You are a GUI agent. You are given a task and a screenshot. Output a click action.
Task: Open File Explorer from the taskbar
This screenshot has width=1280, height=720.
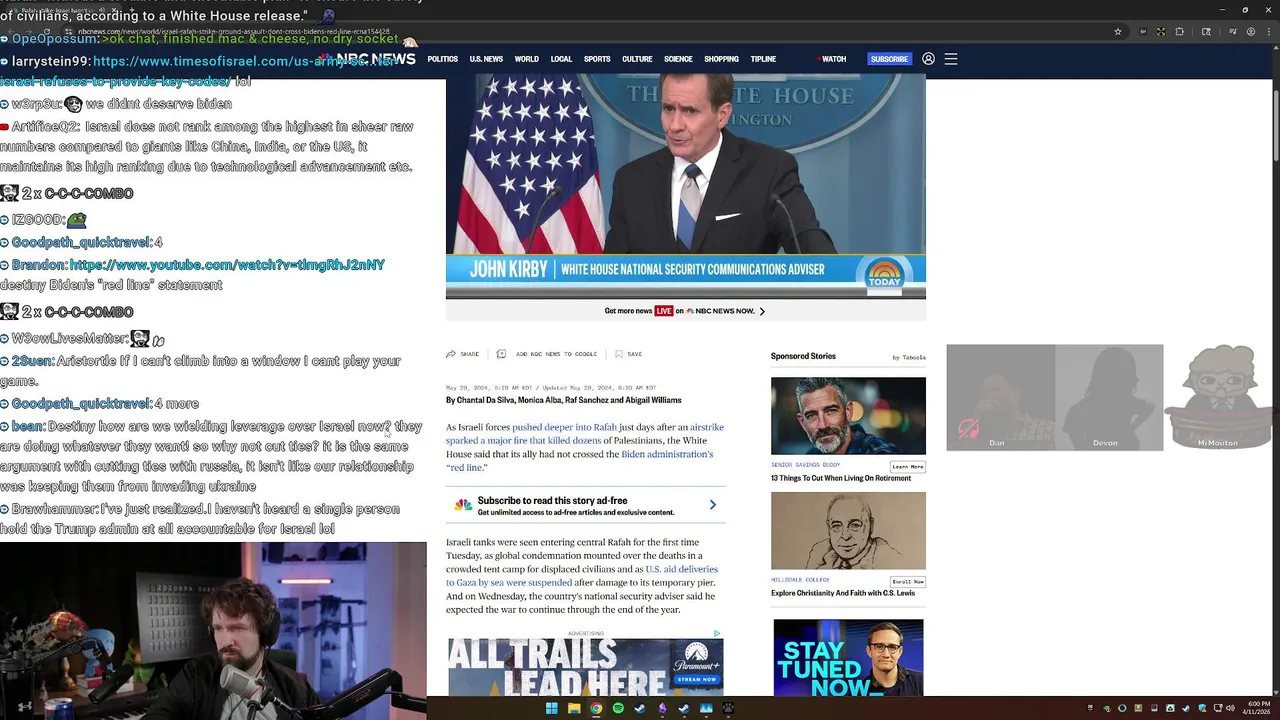pyautogui.click(x=574, y=709)
